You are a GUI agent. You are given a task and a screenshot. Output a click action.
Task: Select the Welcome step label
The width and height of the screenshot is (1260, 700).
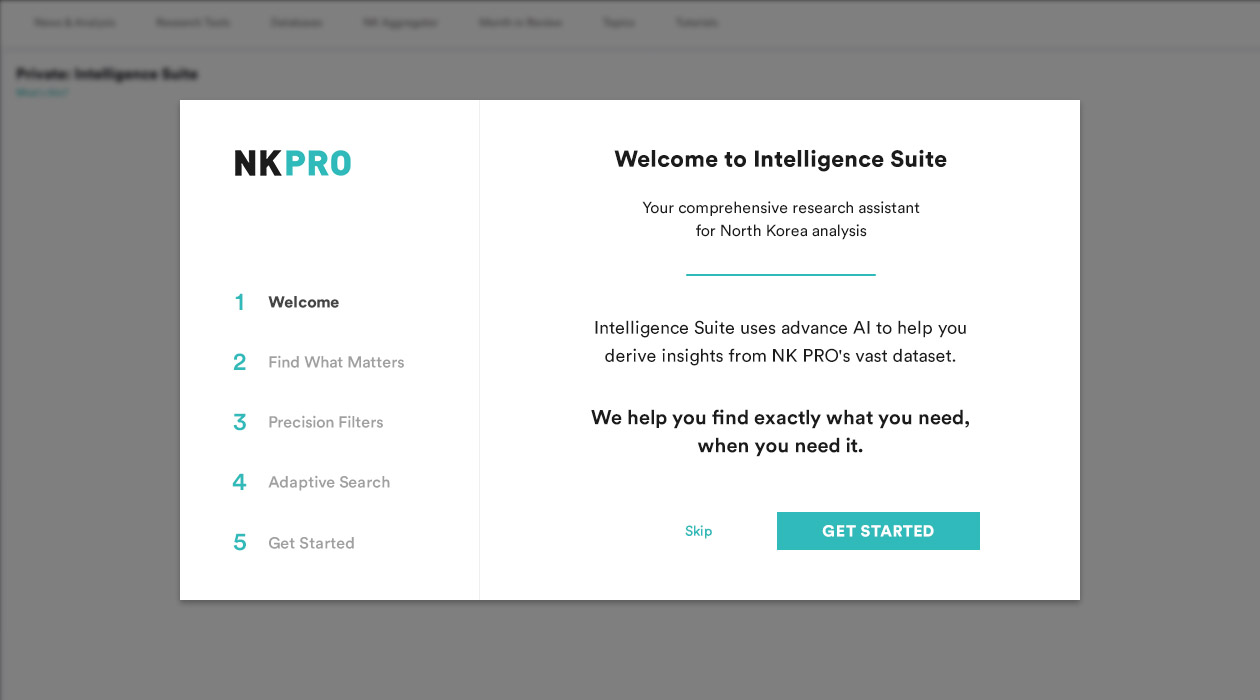coord(303,302)
